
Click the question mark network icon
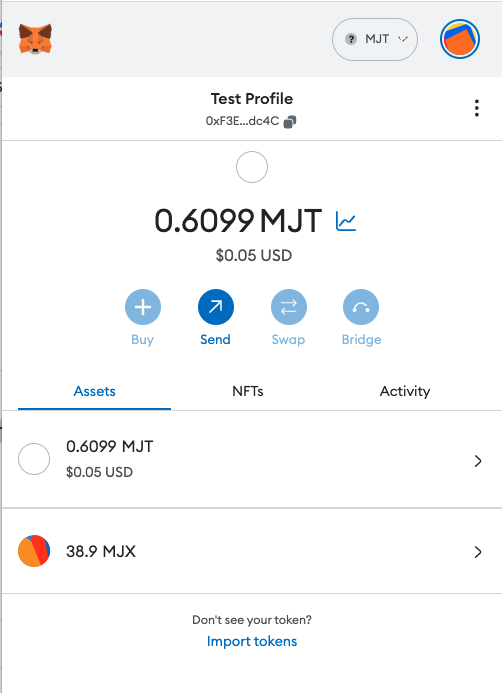click(351, 39)
